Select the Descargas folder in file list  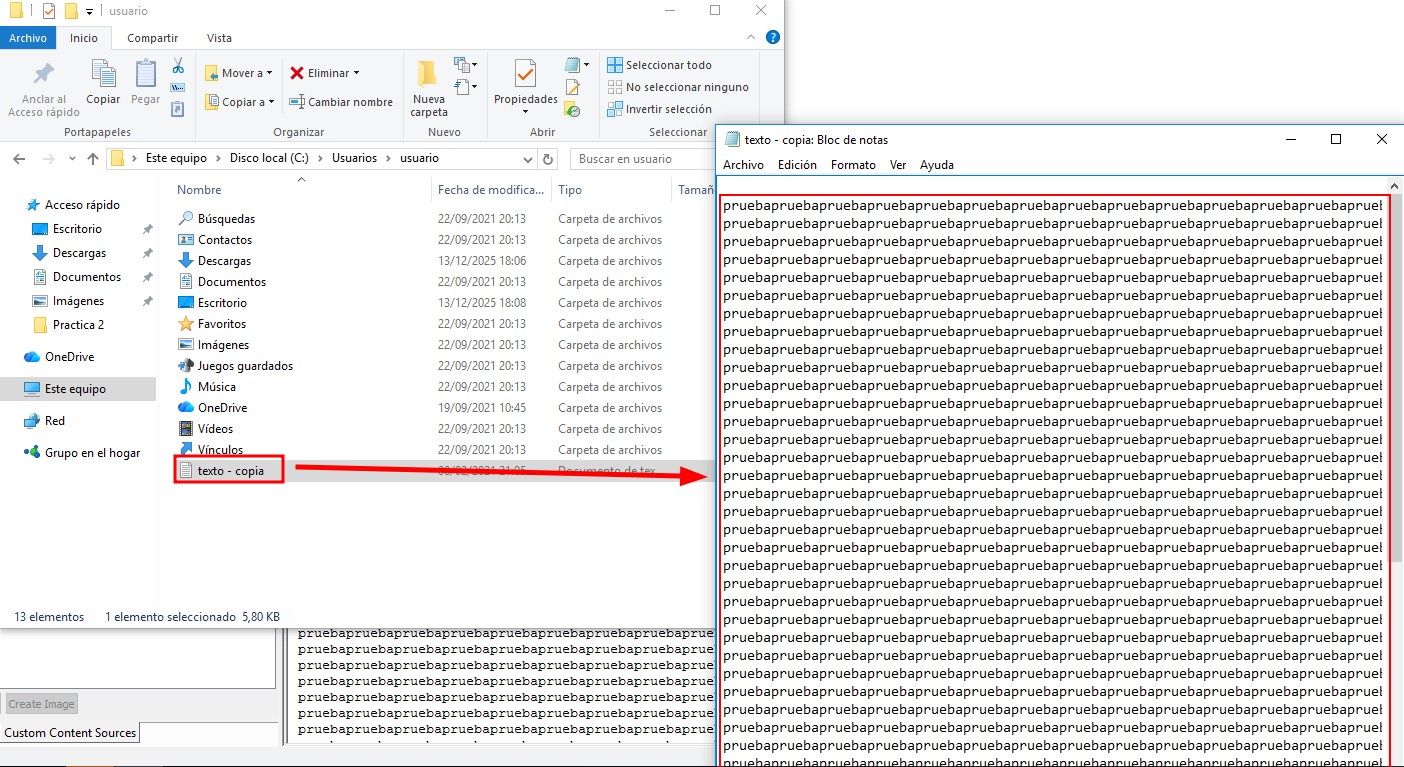point(224,261)
